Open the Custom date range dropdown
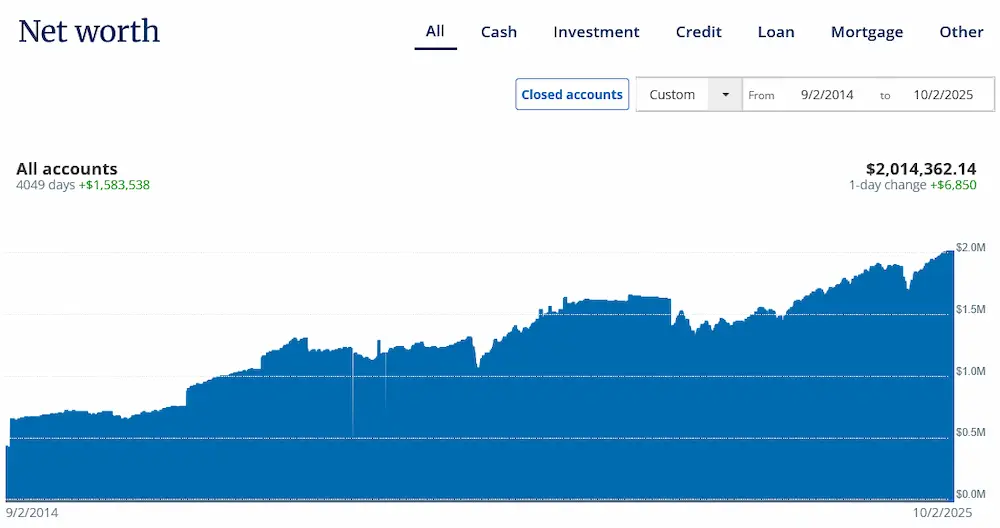The height and width of the screenshot is (528, 1000). (673, 95)
